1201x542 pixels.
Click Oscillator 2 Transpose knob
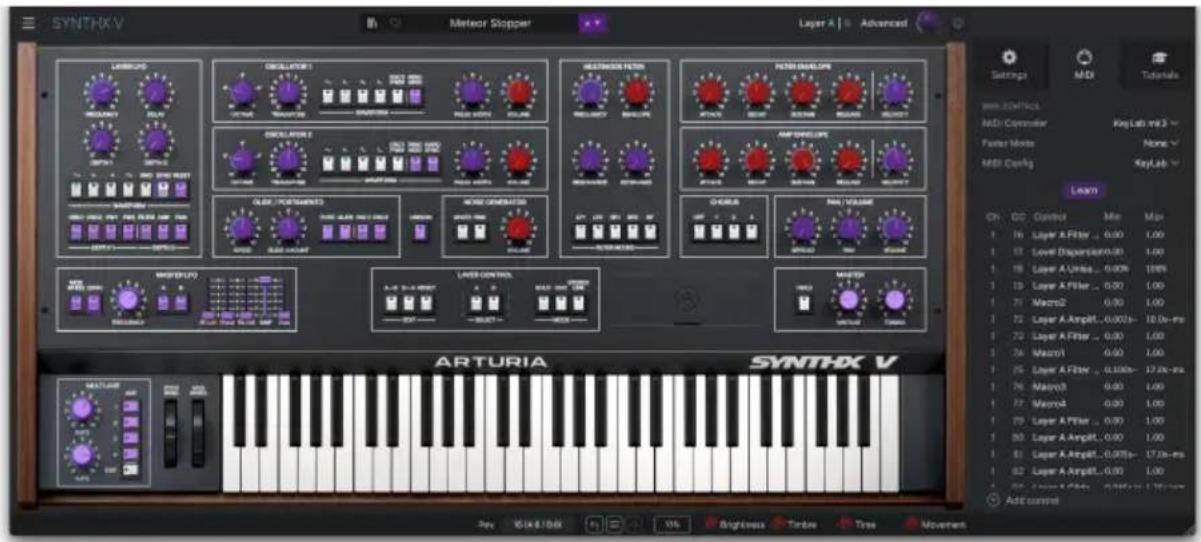tap(288, 161)
